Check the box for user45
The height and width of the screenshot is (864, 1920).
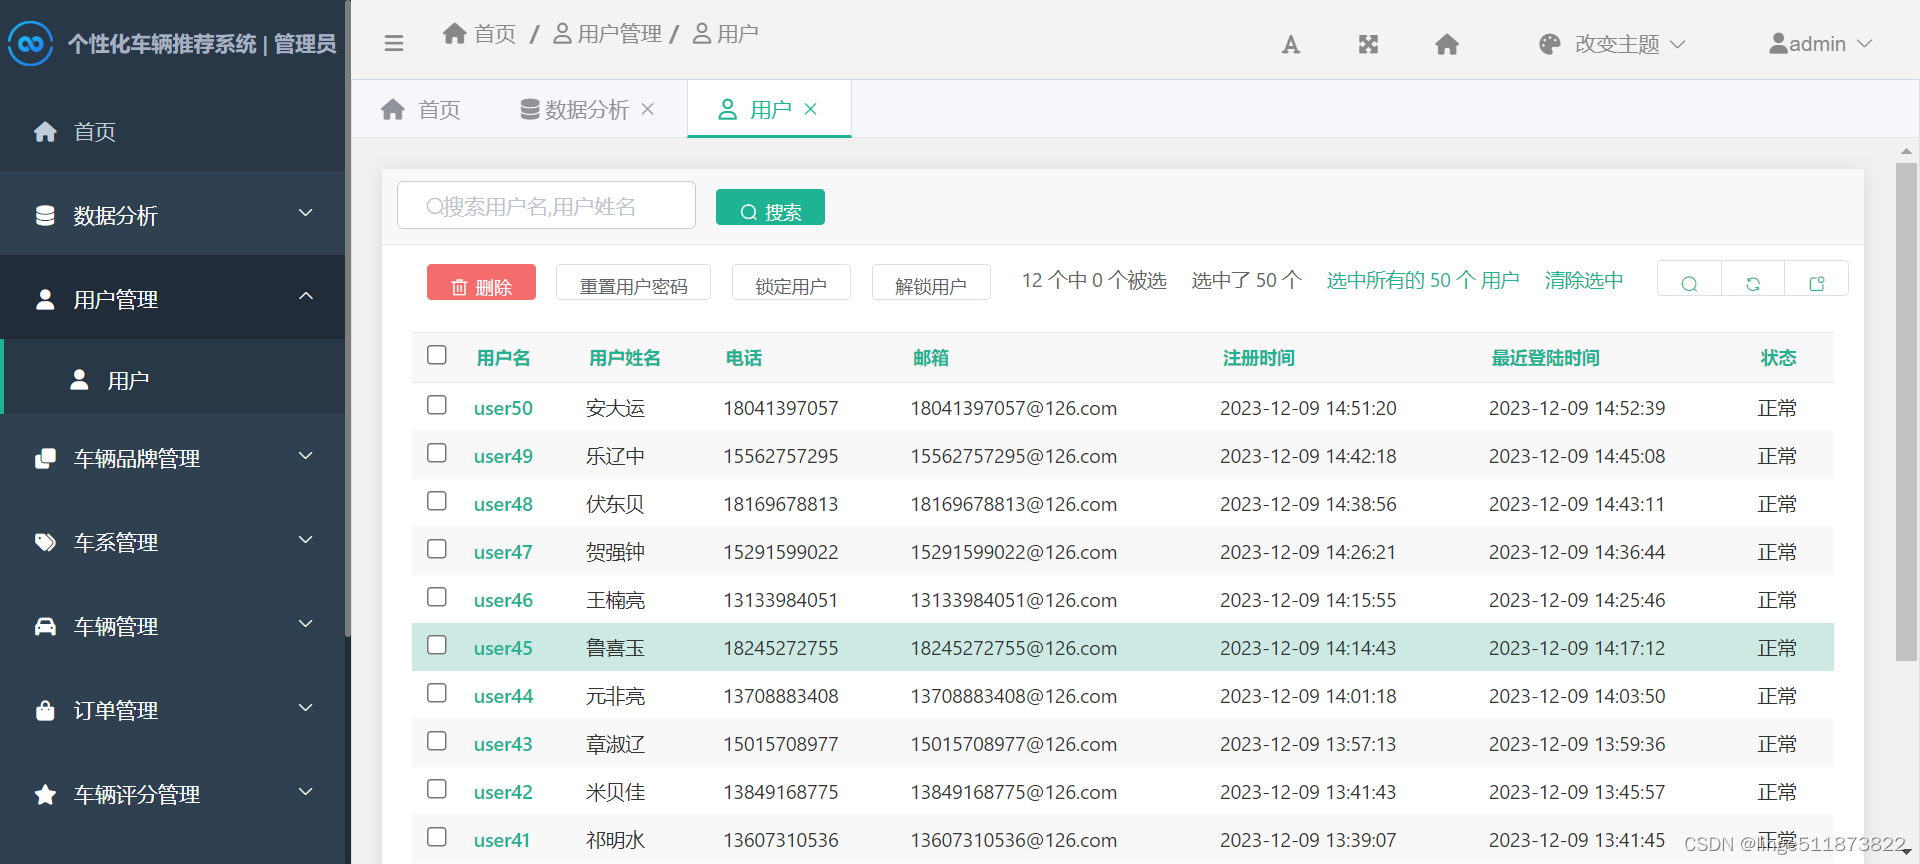437,645
